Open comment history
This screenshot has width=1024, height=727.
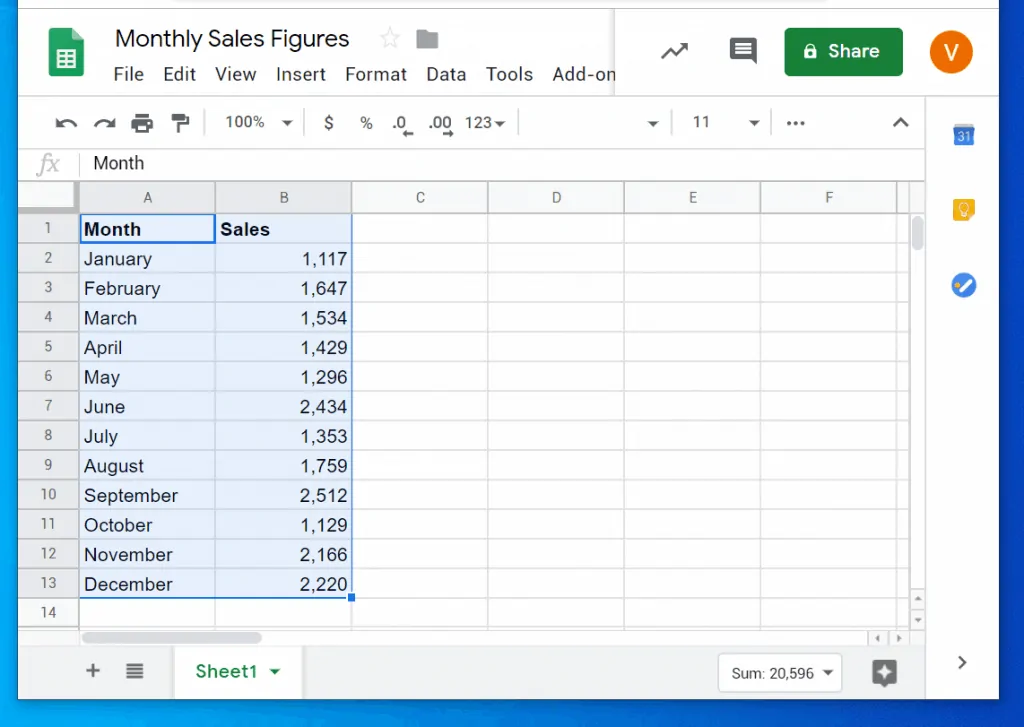743,51
